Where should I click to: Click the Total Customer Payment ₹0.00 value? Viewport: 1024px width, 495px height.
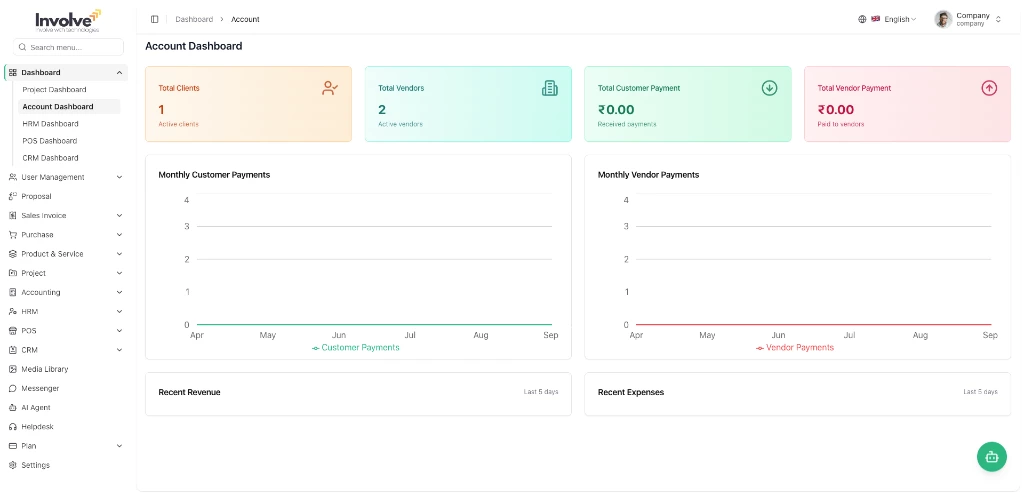616,110
